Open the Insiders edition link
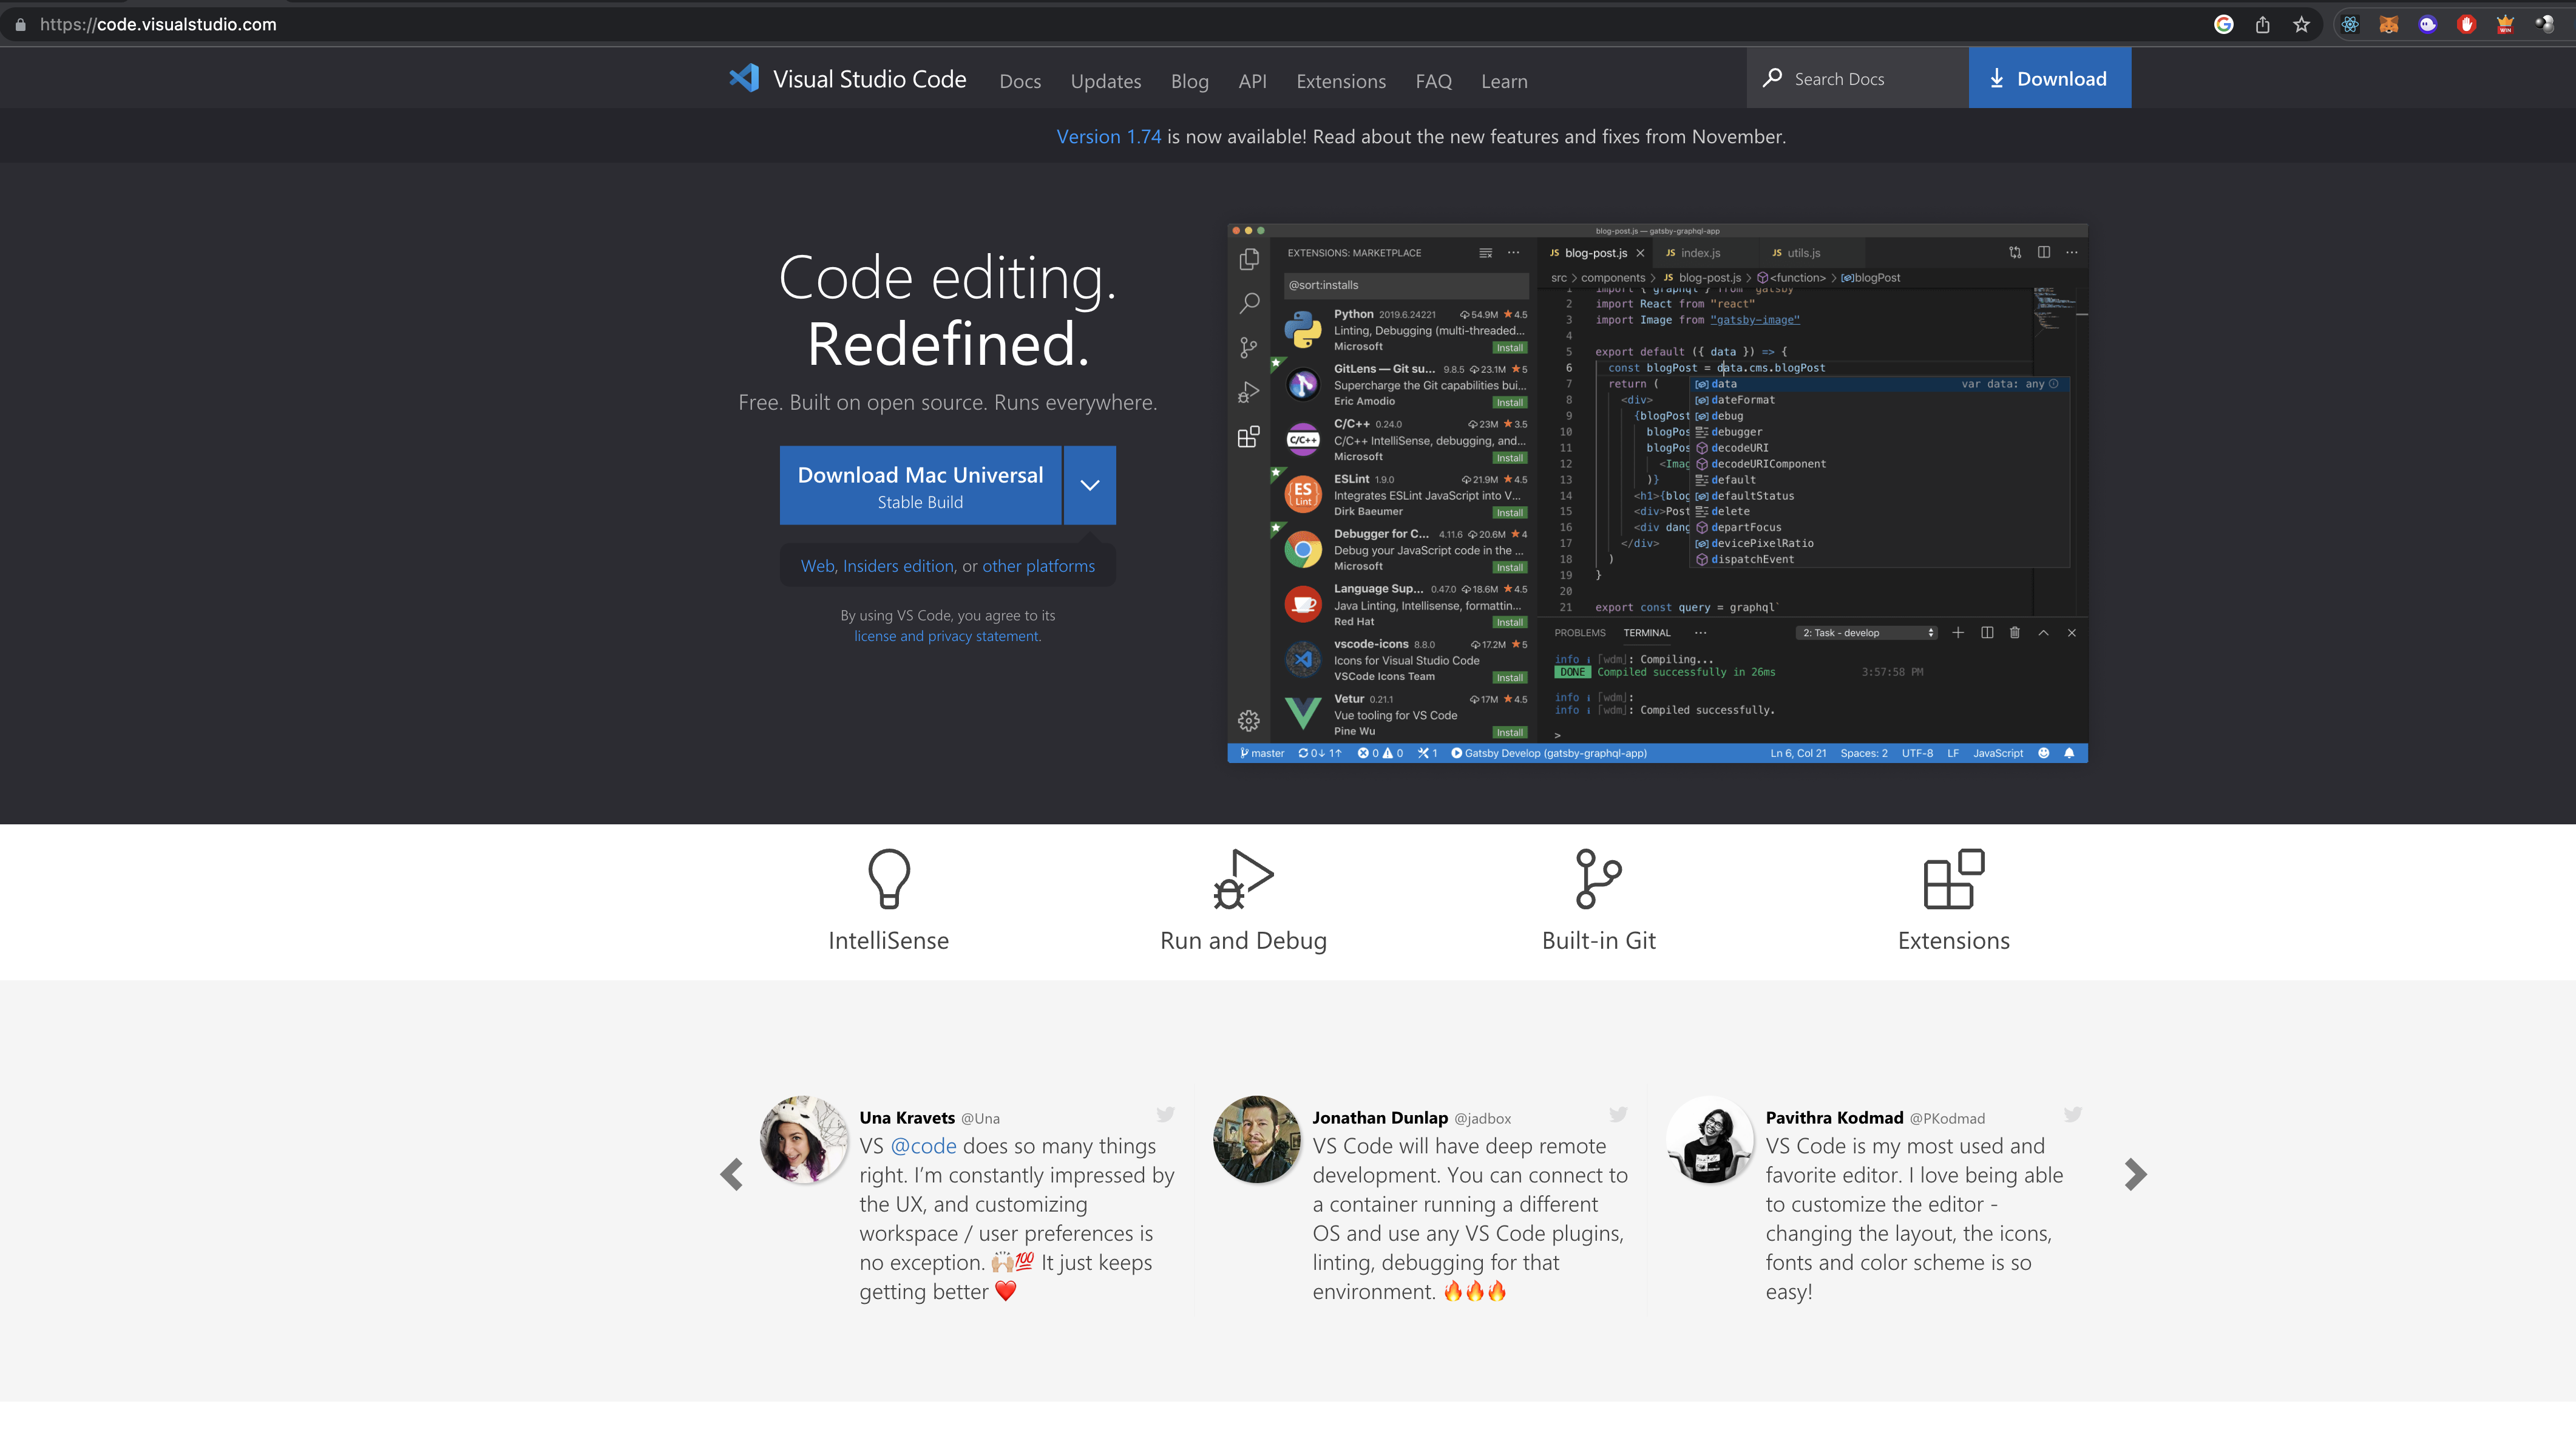The height and width of the screenshot is (1435, 2576). coord(898,566)
